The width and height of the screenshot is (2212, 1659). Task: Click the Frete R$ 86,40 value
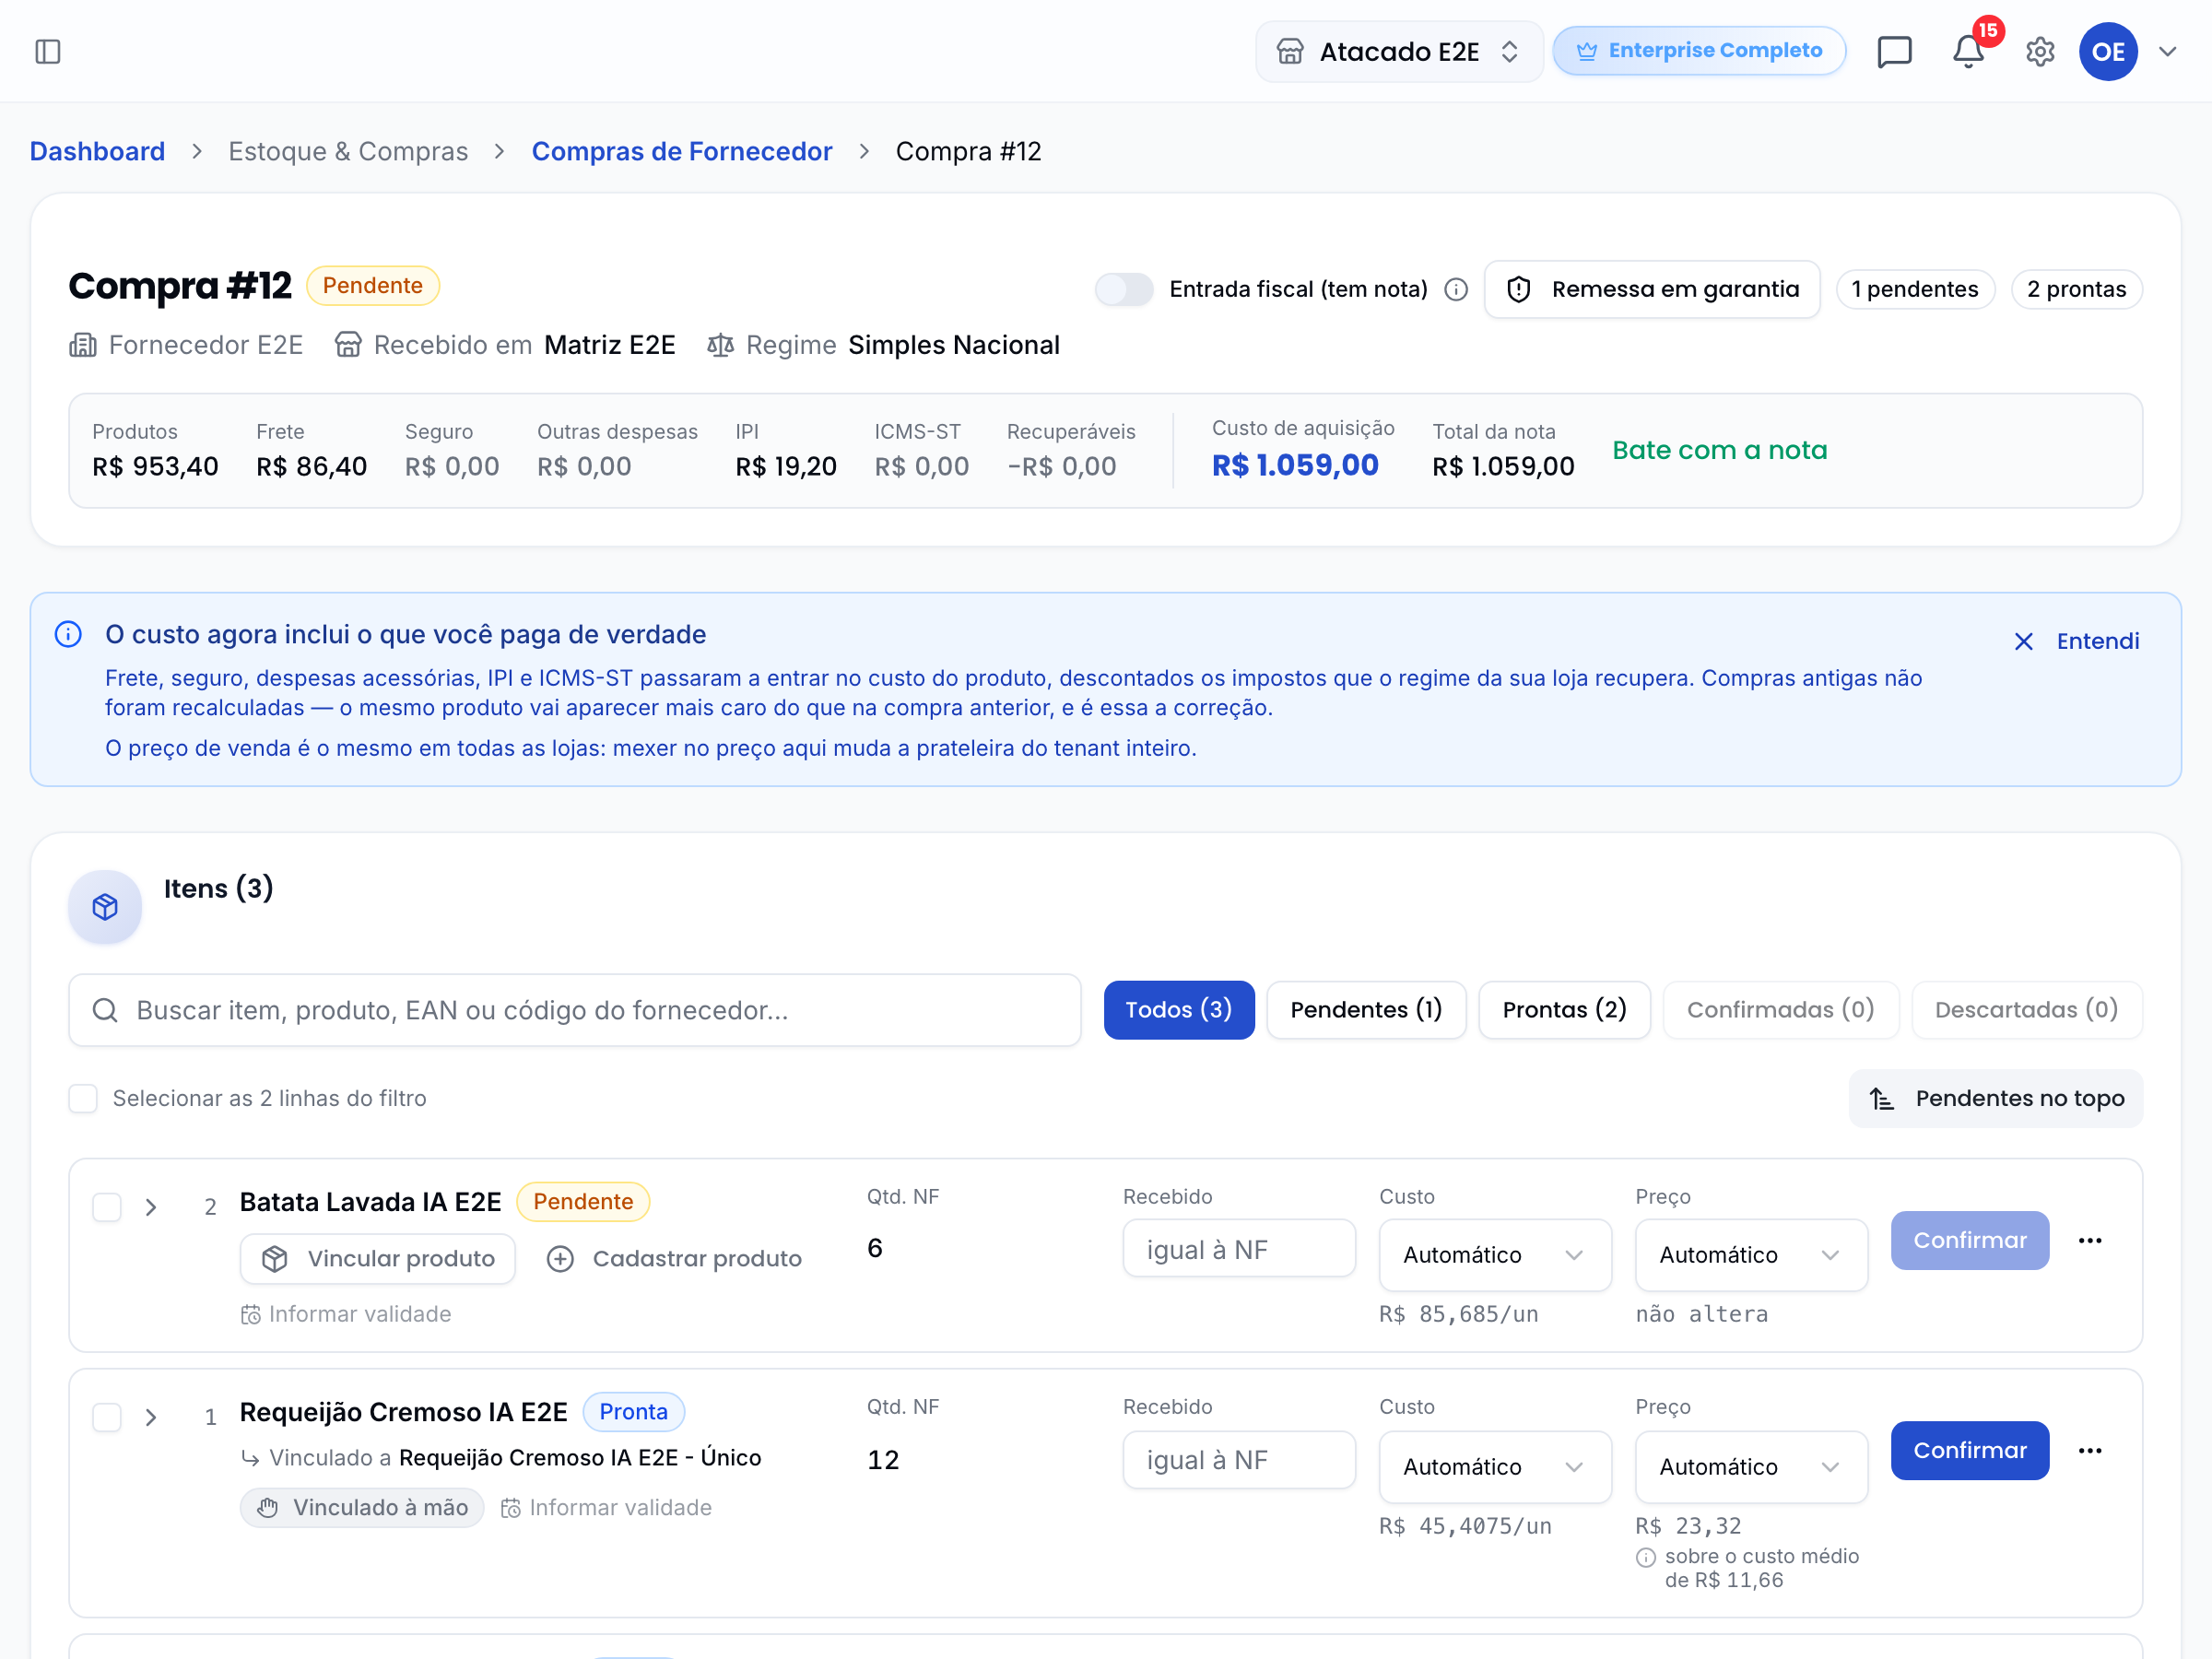(311, 467)
